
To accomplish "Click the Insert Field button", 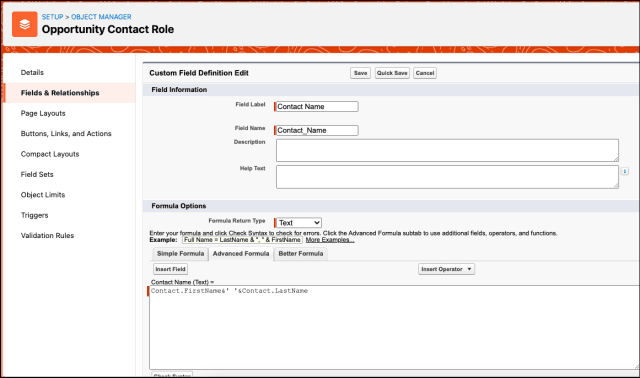I will (x=170, y=269).
